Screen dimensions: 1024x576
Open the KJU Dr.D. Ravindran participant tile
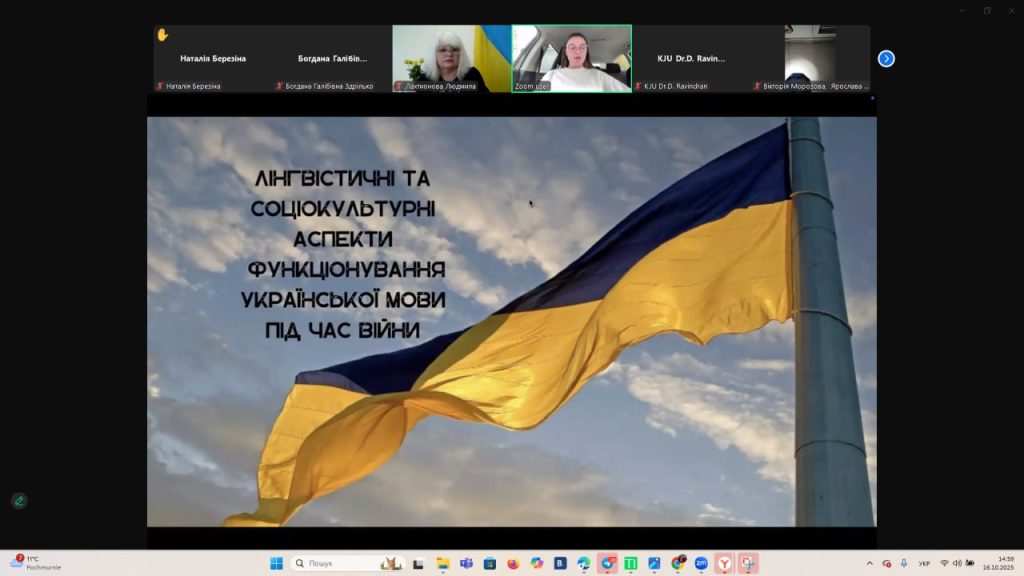[x=691, y=59]
